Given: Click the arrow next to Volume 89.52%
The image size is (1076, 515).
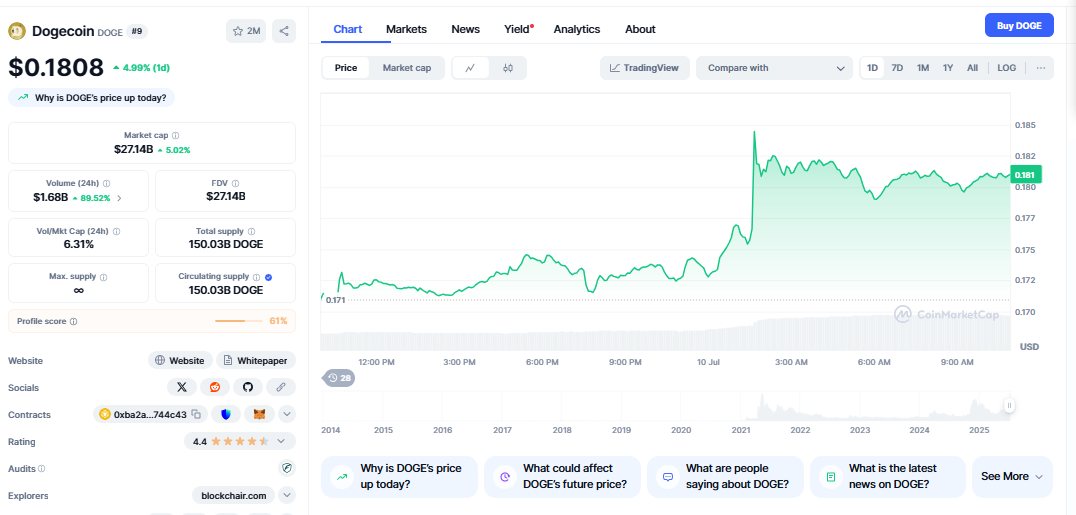Looking at the screenshot, I should 119,198.
